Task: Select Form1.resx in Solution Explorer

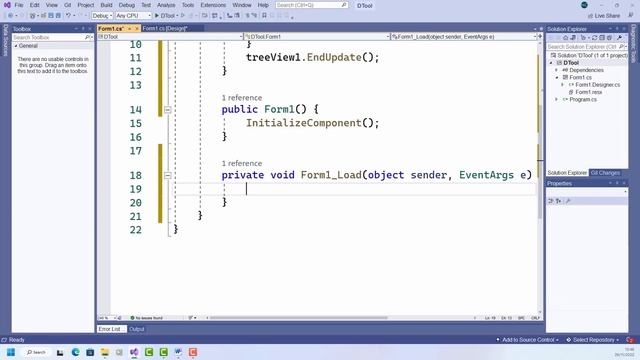Action: tap(588, 92)
